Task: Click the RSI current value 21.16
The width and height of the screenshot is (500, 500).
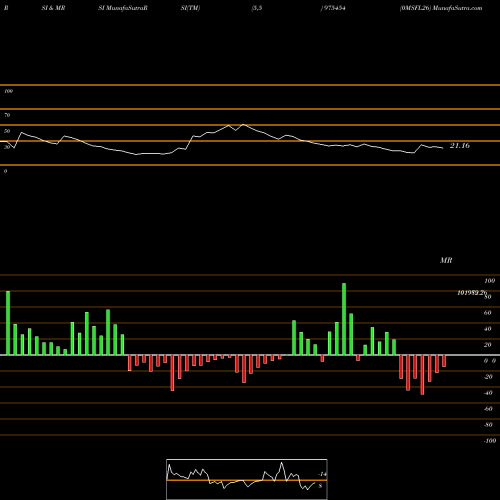Action: tap(460, 146)
